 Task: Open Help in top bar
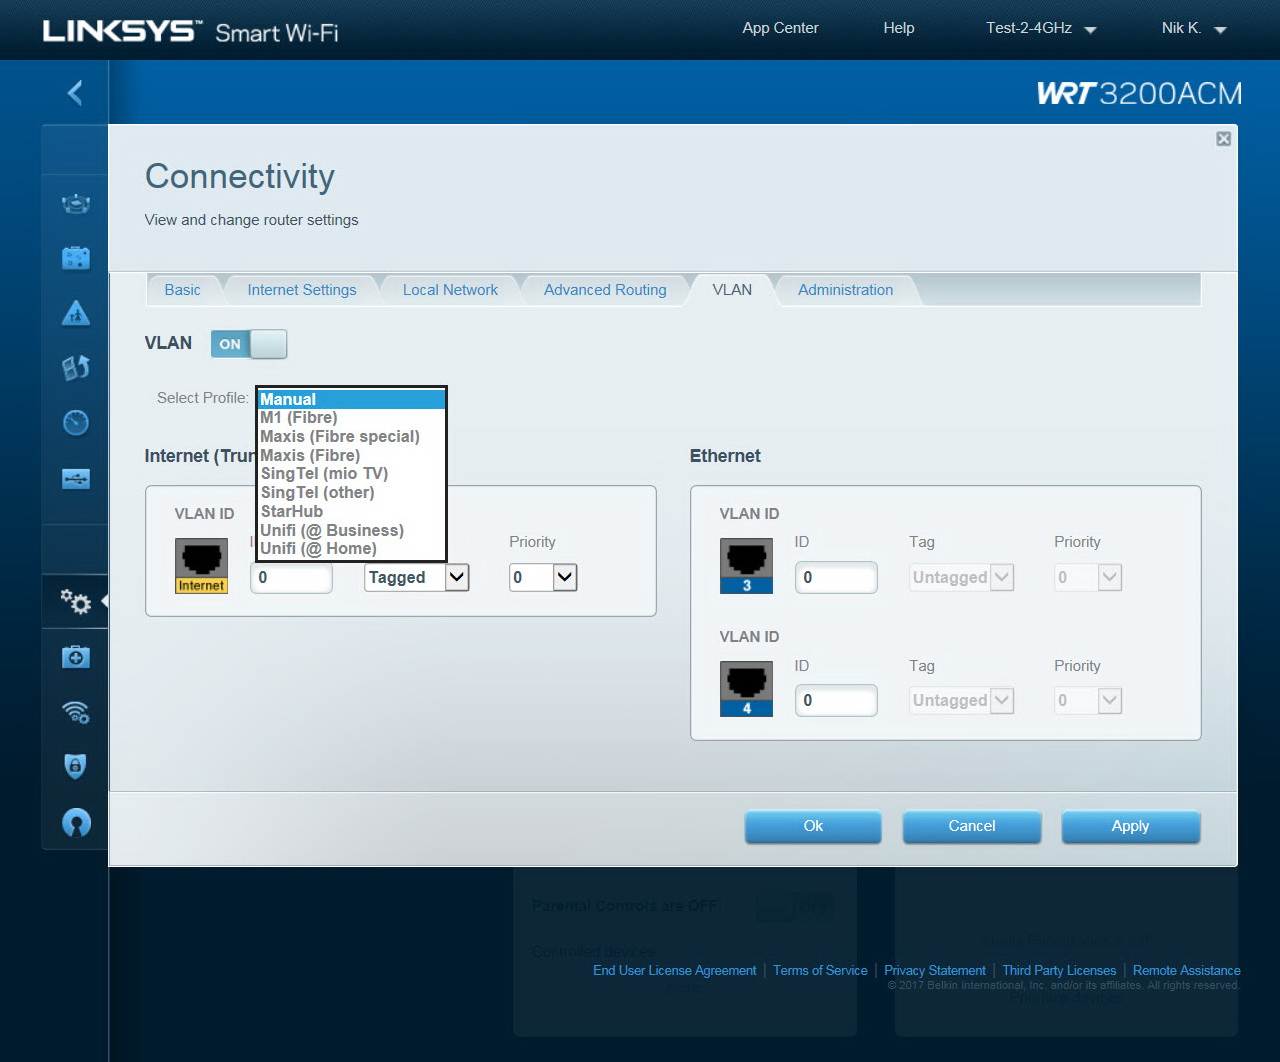[899, 28]
